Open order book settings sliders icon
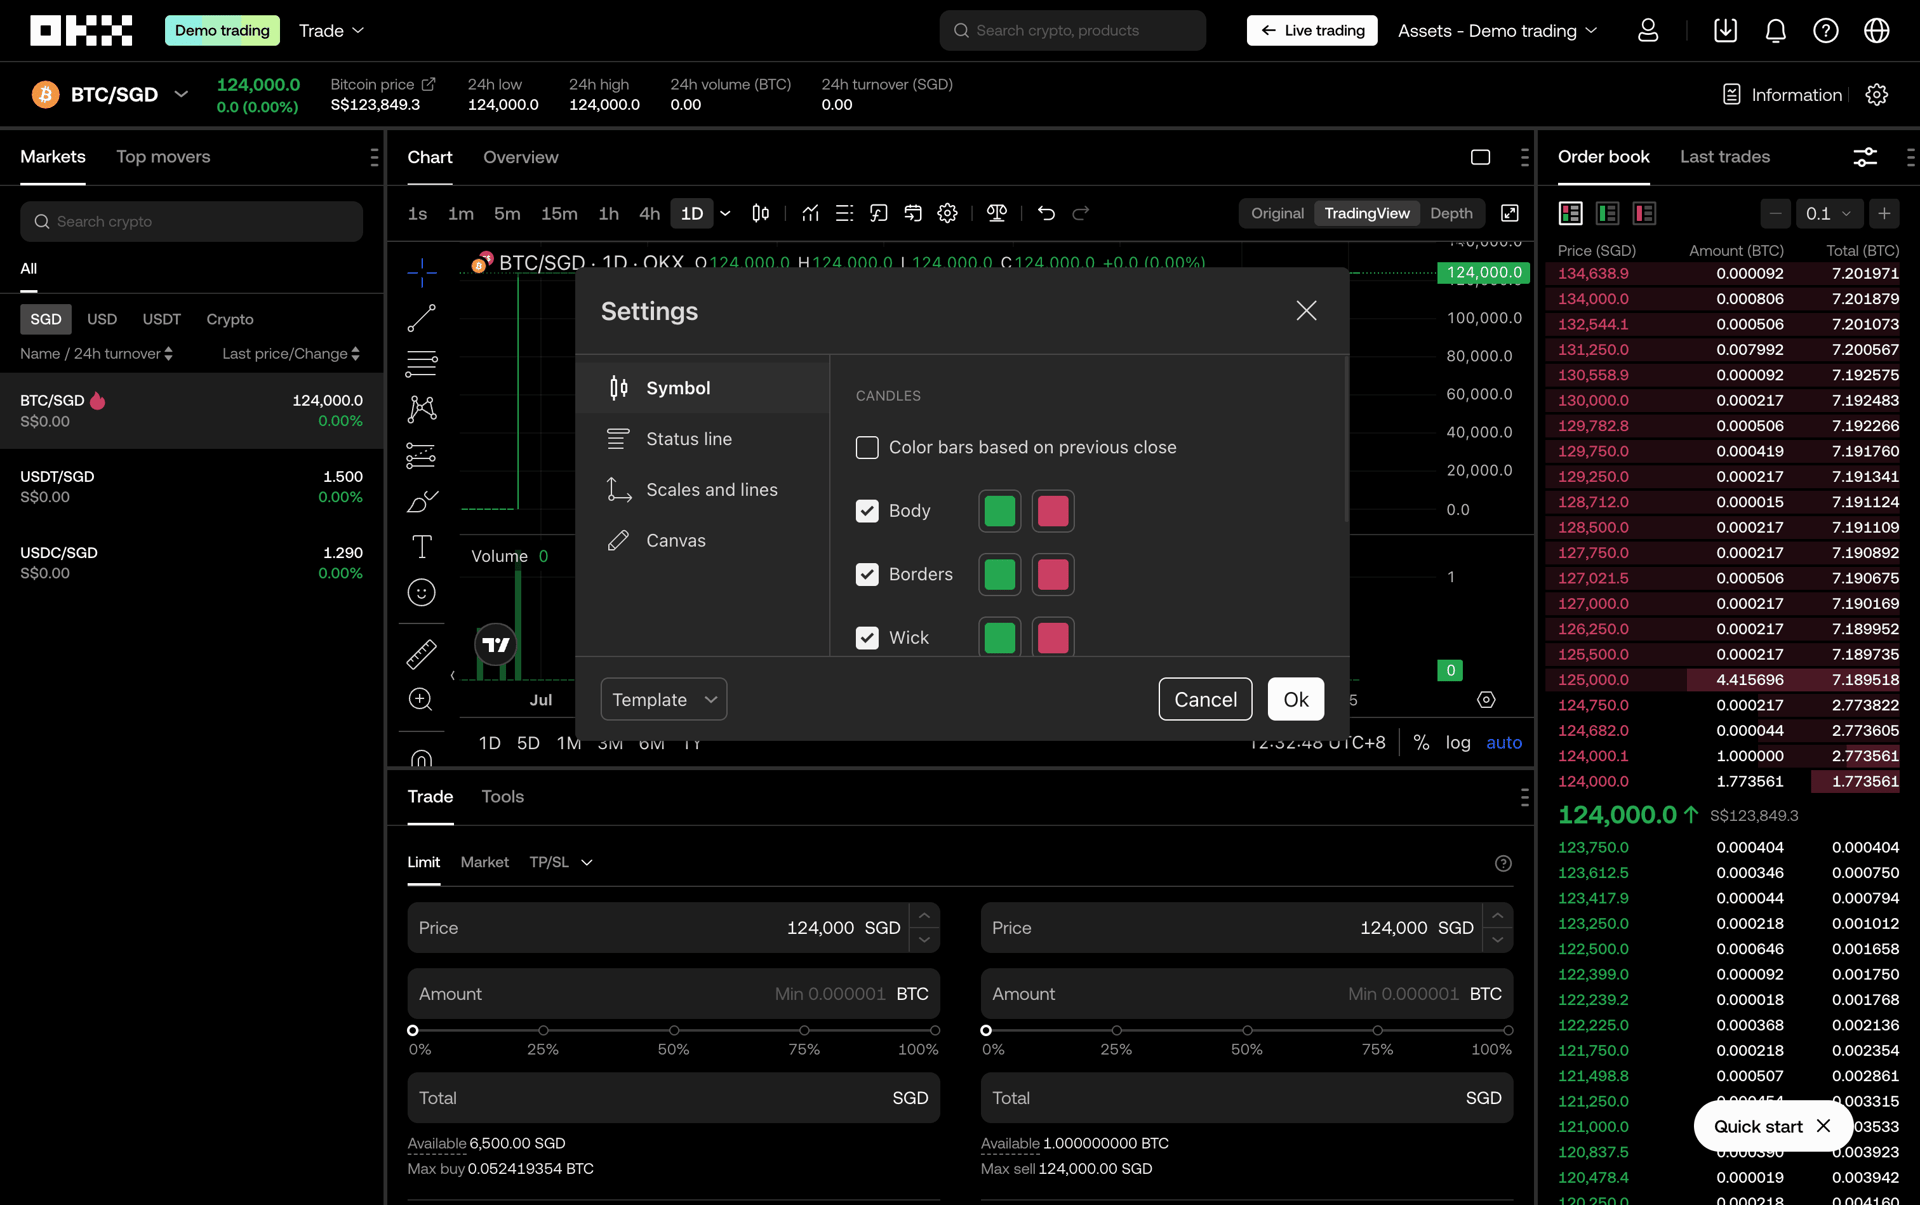 (1865, 157)
